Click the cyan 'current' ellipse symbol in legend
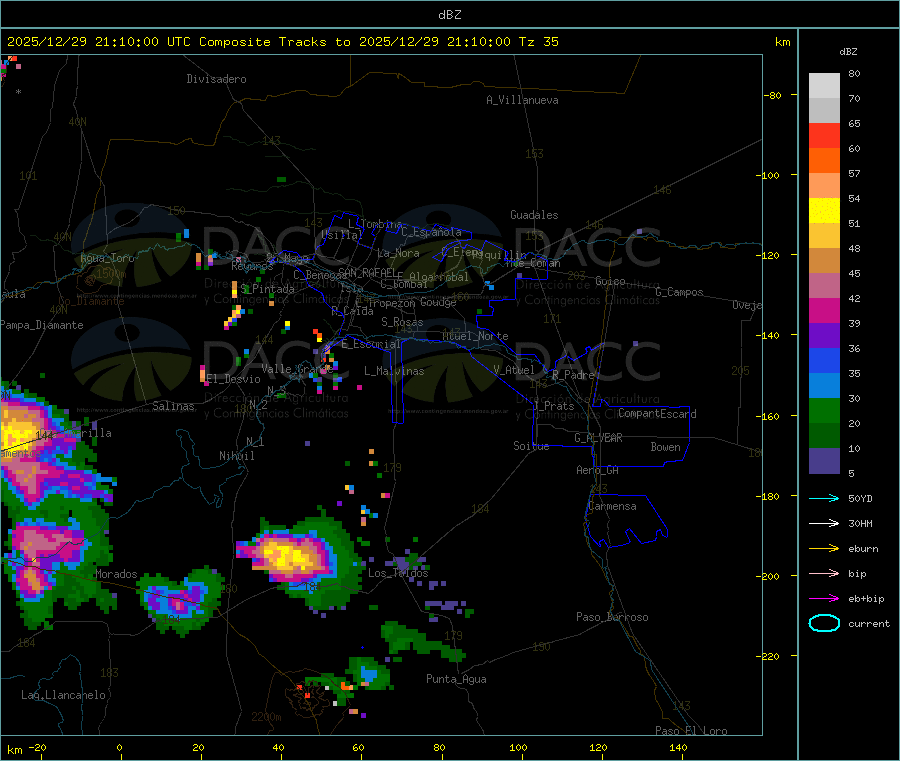 (x=824, y=623)
